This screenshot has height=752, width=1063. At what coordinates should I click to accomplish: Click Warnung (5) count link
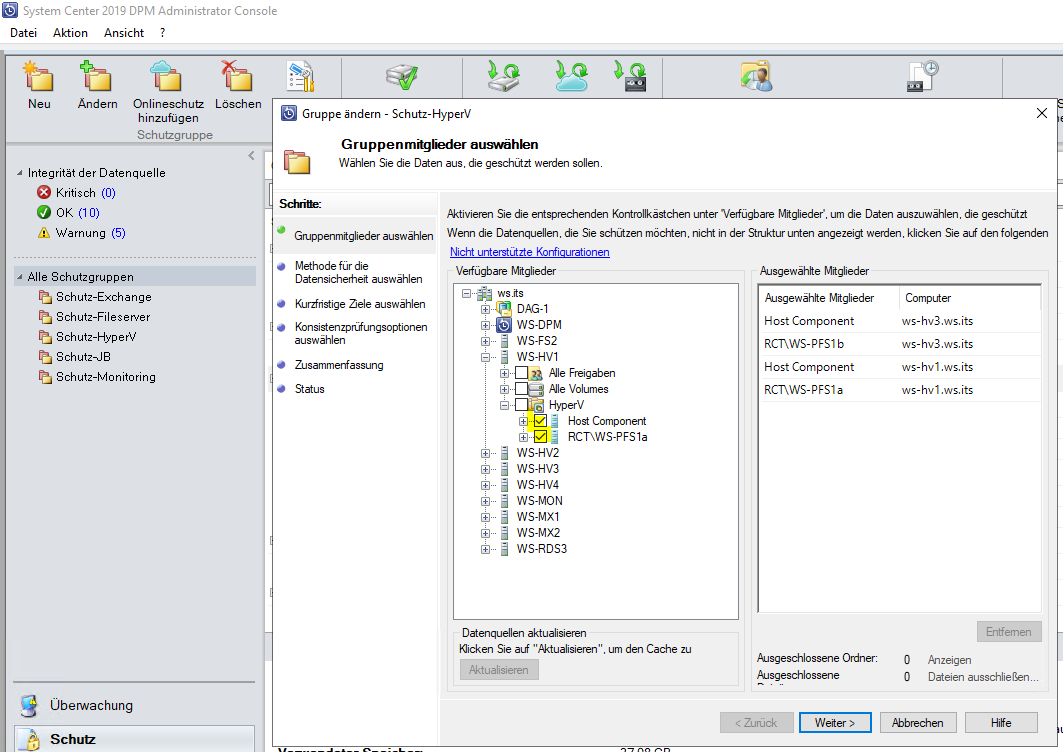(x=118, y=233)
